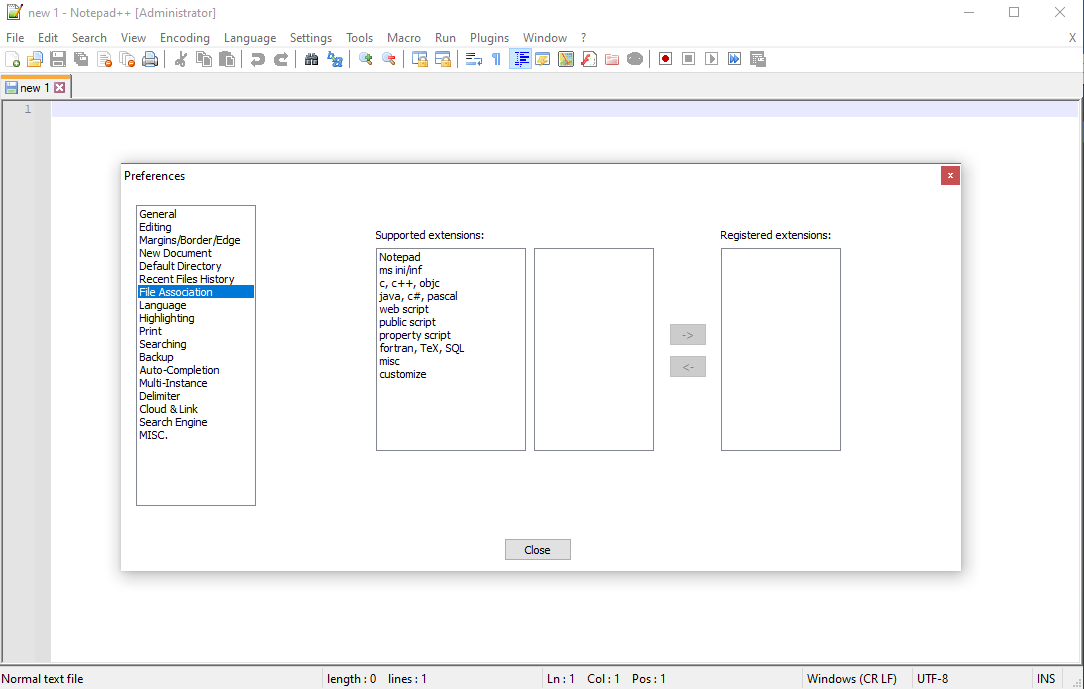The image size is (1084, 689).
Task: Click the Save file toolbar icon
Action: click(x=58, y=60)
